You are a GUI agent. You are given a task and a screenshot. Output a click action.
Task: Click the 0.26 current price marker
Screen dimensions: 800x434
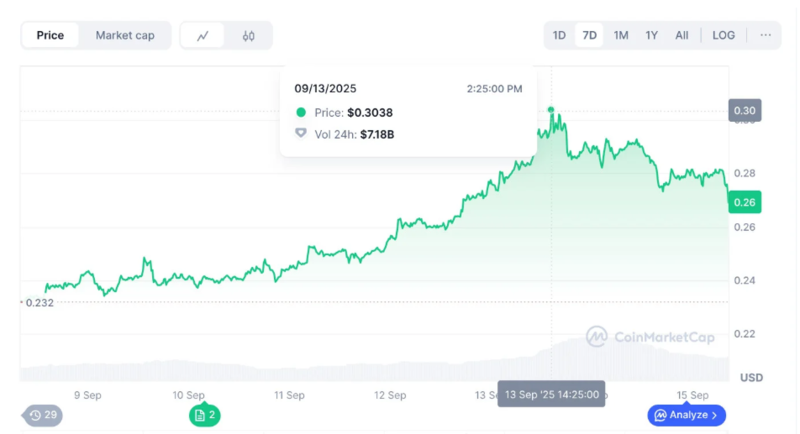[x=746, y=203]
